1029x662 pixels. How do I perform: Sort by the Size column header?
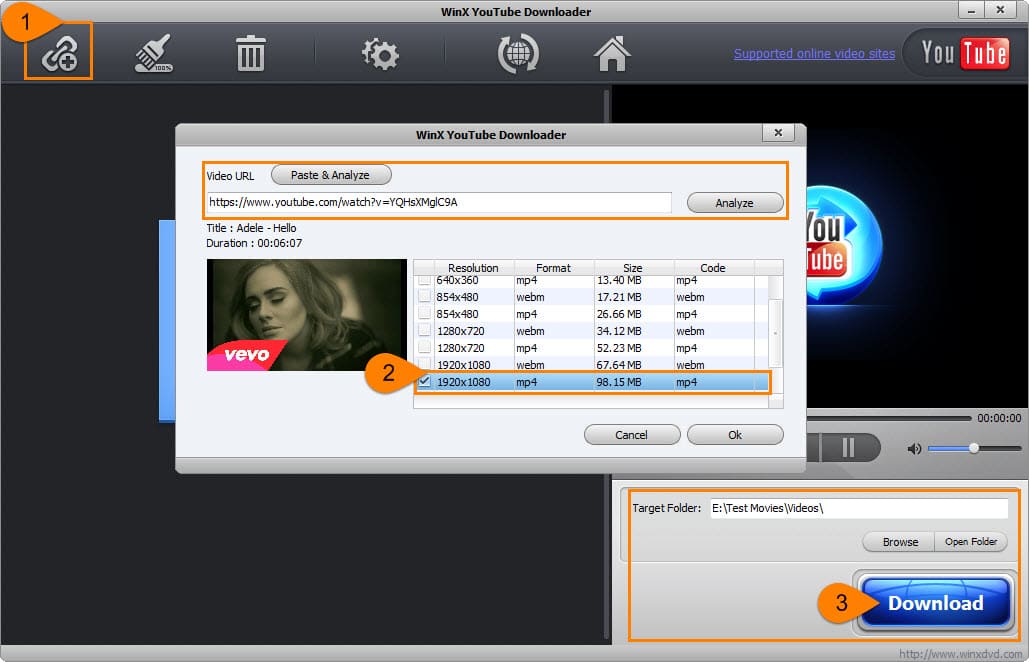coord(633,268)
